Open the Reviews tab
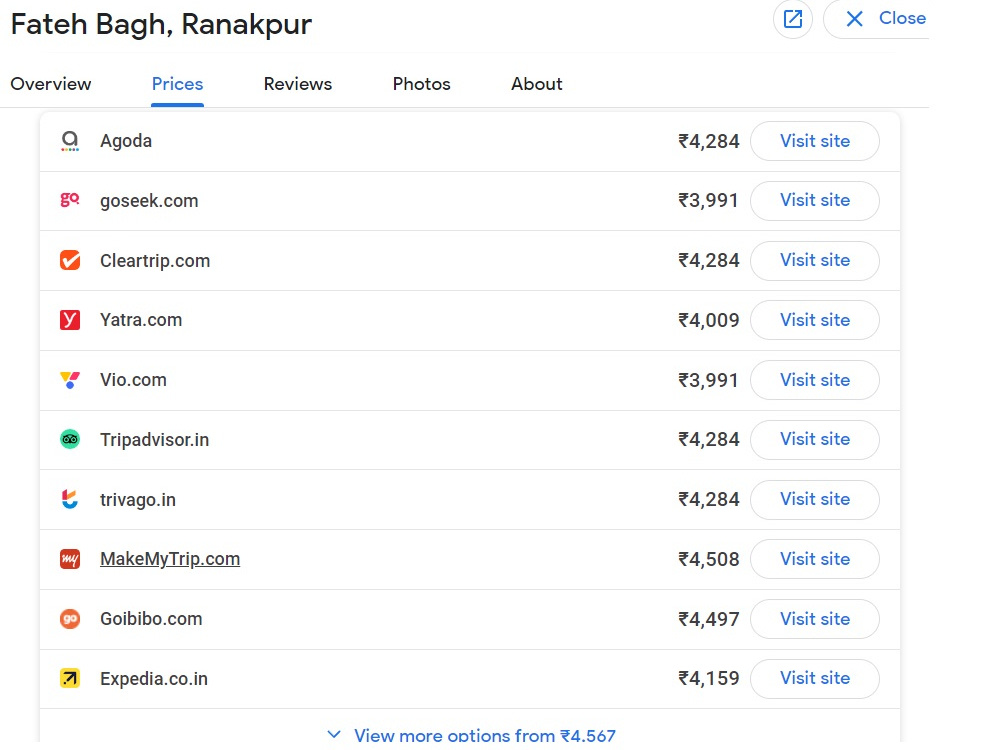The image size is (1000, 750). [298, 84]
